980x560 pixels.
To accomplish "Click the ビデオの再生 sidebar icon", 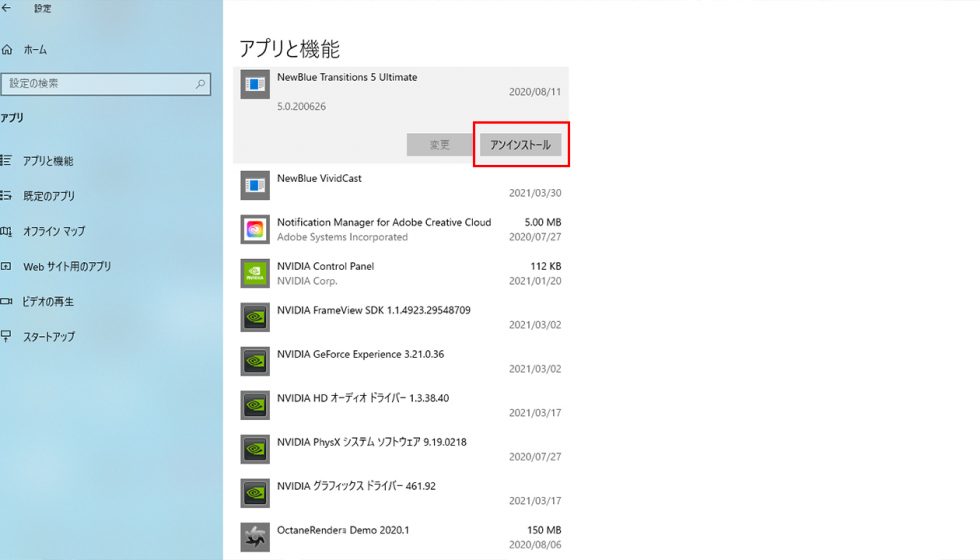I will (6, 301).
